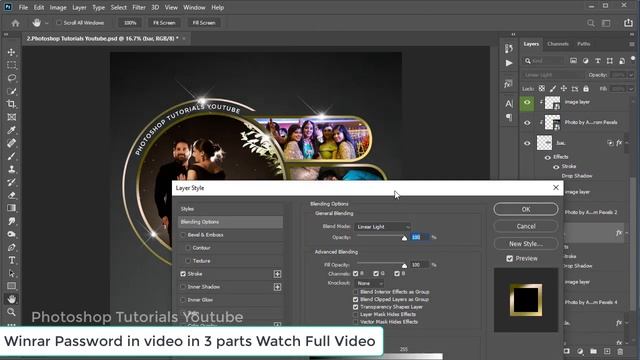Viewport: 640px width, 360px height.
Task: Click OK in Layer Style dialog
Action: point(526,209)
